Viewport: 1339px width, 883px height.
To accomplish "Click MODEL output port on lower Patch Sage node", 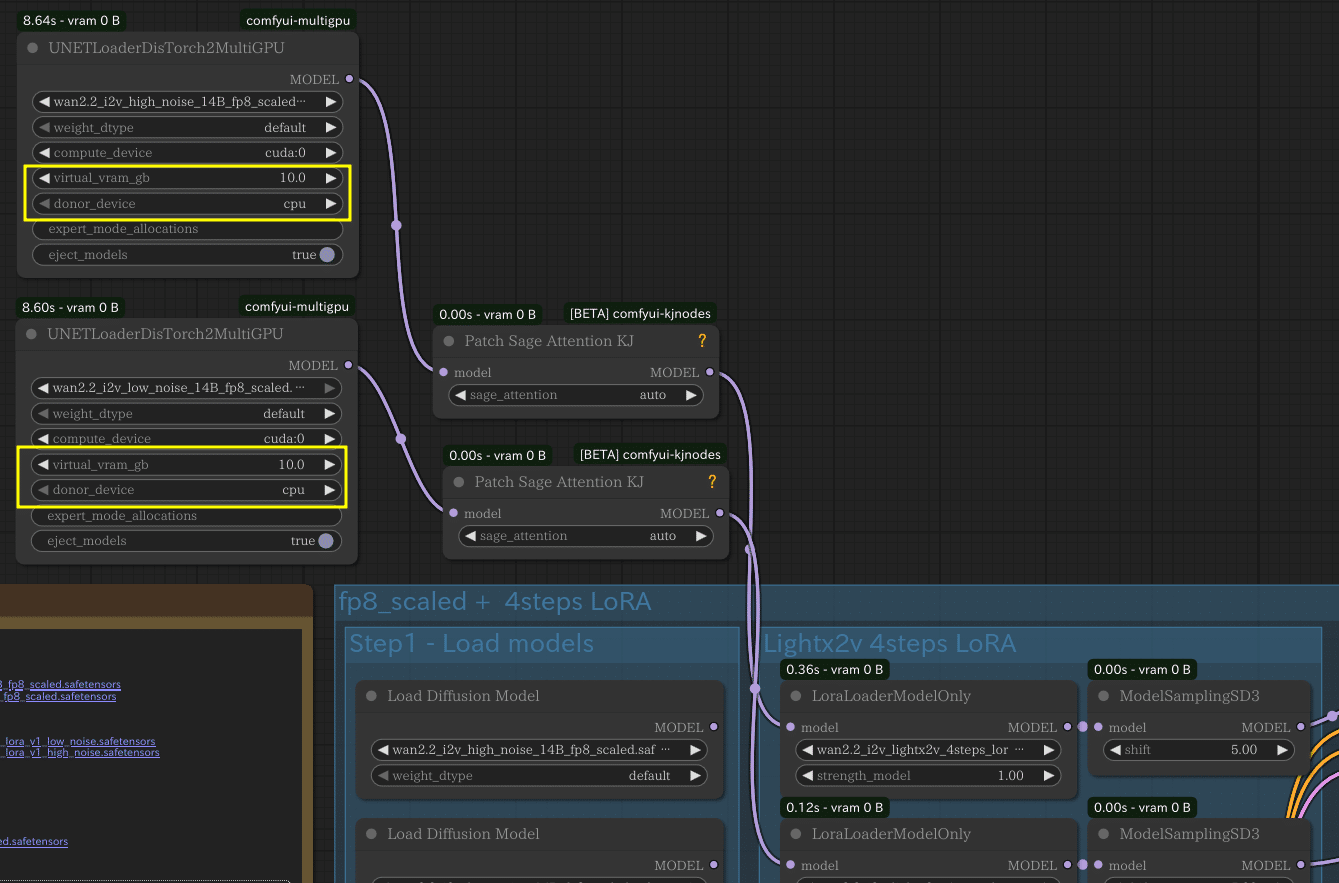I will point(720,513).
